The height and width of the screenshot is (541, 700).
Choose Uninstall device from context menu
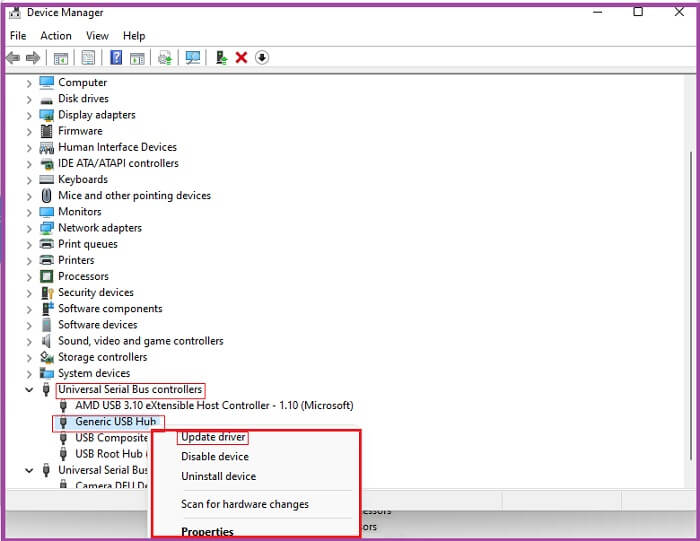[x=218, y=476]
